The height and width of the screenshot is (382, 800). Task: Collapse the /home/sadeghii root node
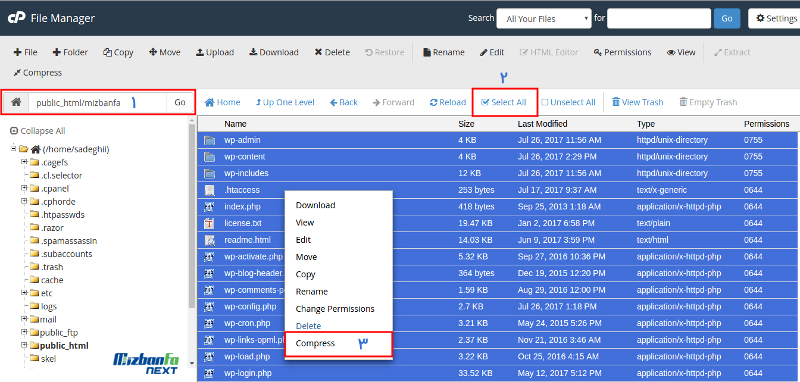[14, 148]
